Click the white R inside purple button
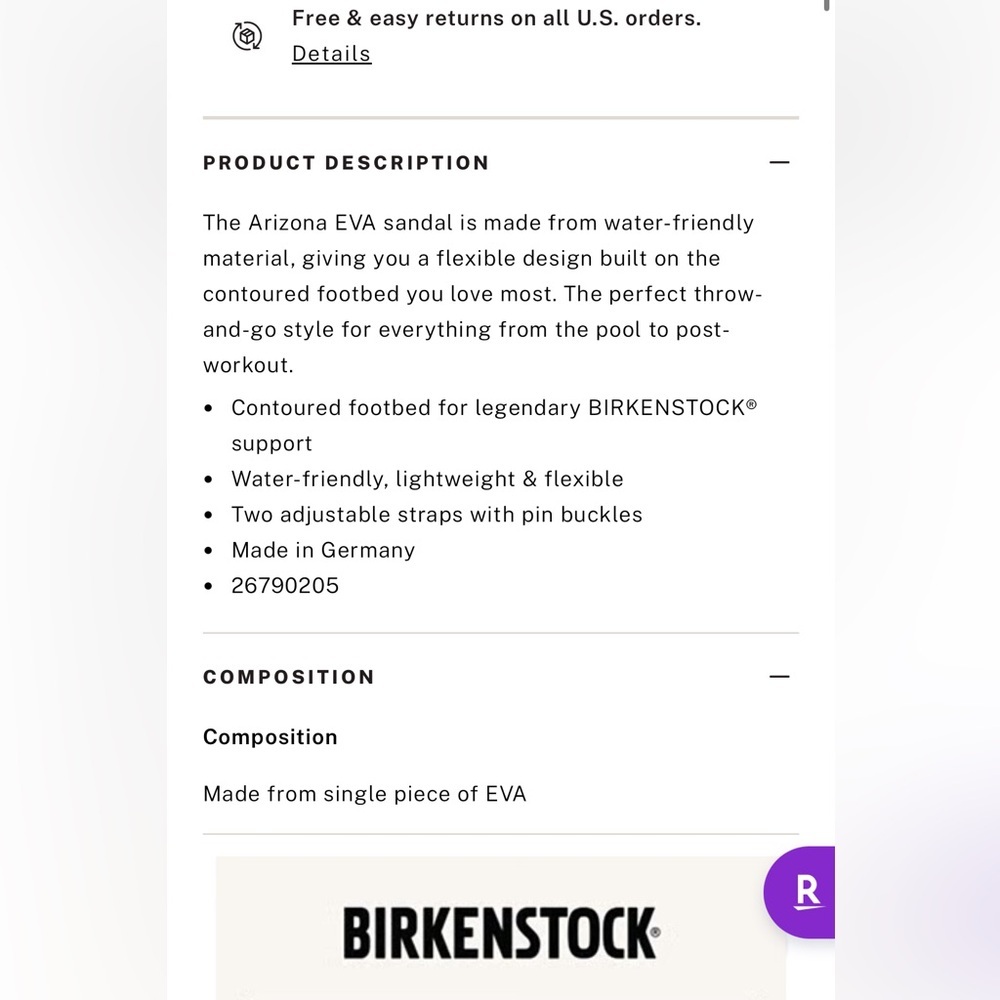 point(808,892)
